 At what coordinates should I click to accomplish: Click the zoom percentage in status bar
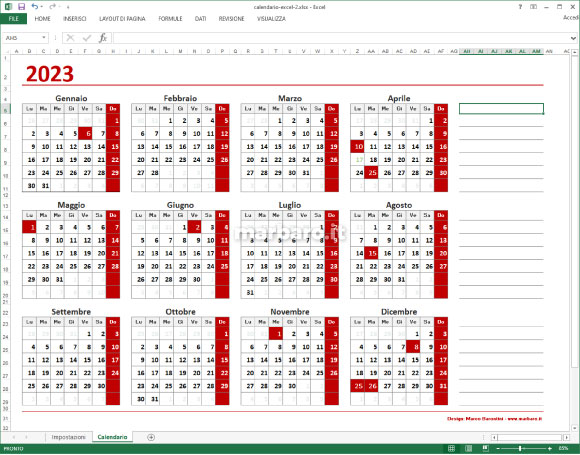pyautogui.click(x=563, y=448)
